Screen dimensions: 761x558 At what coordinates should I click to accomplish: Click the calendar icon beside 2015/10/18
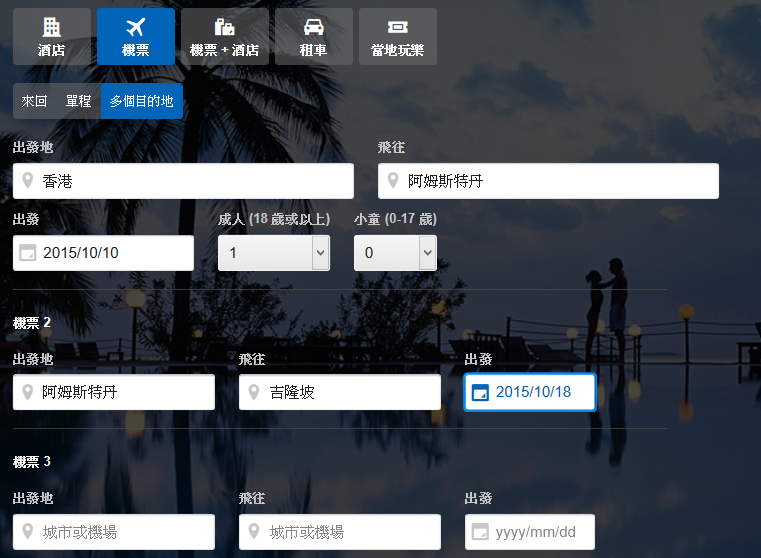tap(480, 392)
